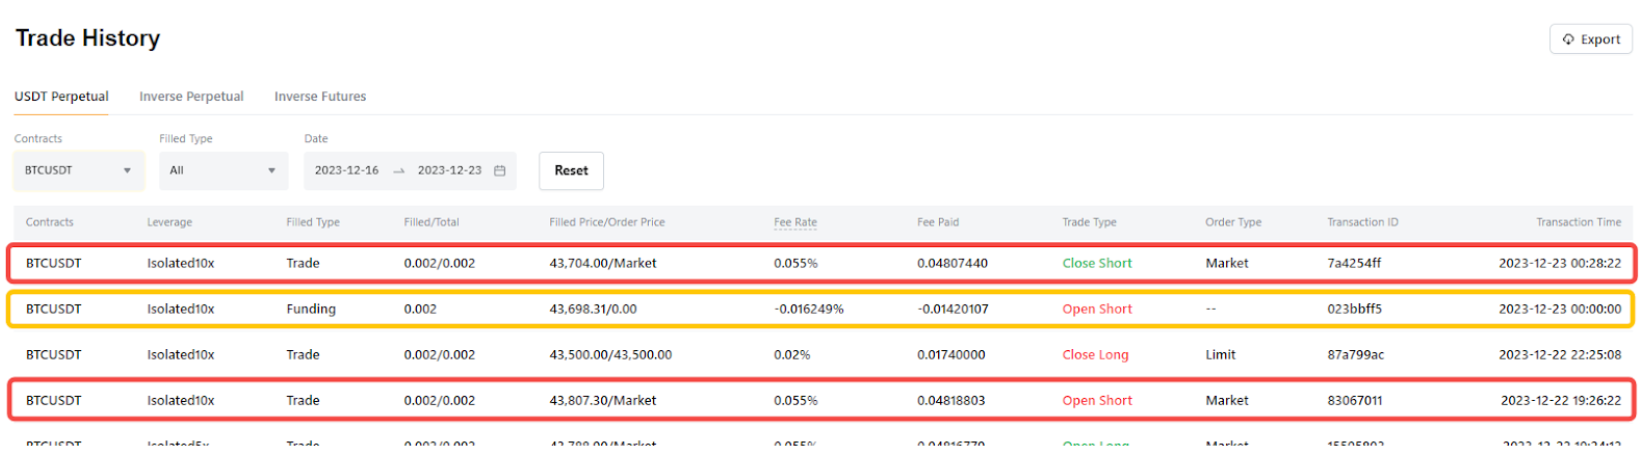
Task: Click the Export button
Action: pos(1590,39)
